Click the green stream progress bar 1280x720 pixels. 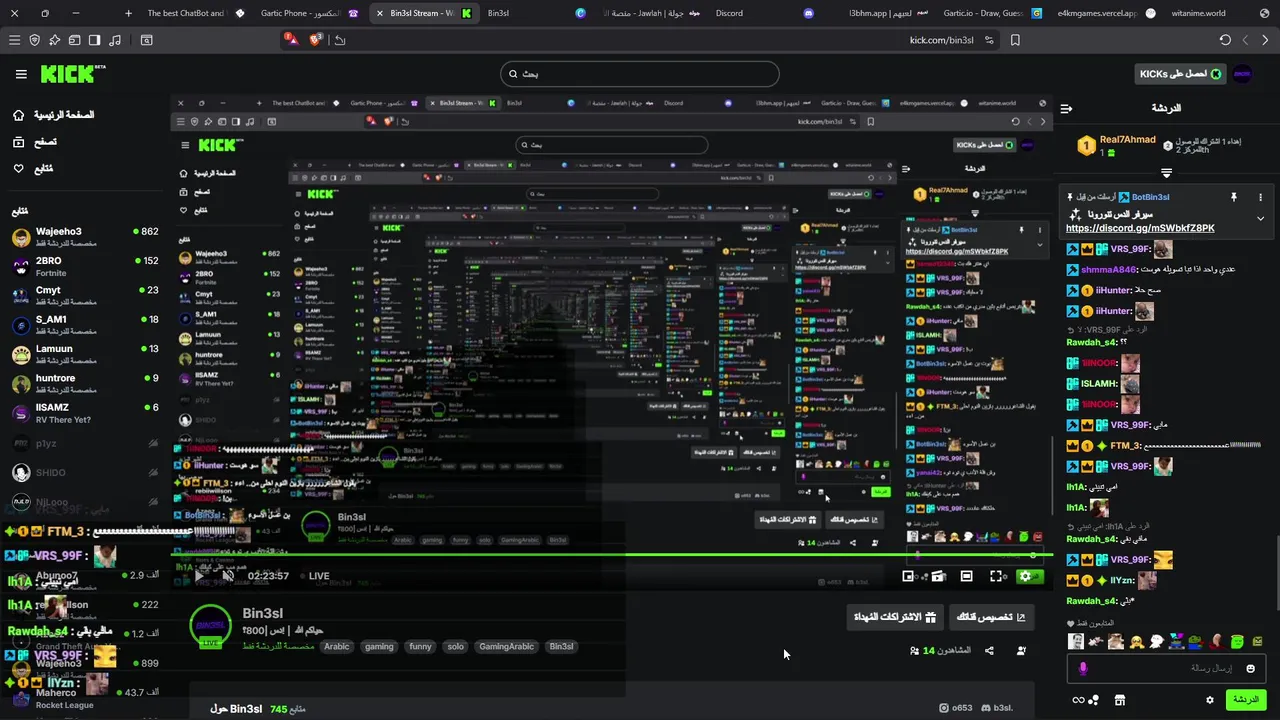tap(610, 555)
